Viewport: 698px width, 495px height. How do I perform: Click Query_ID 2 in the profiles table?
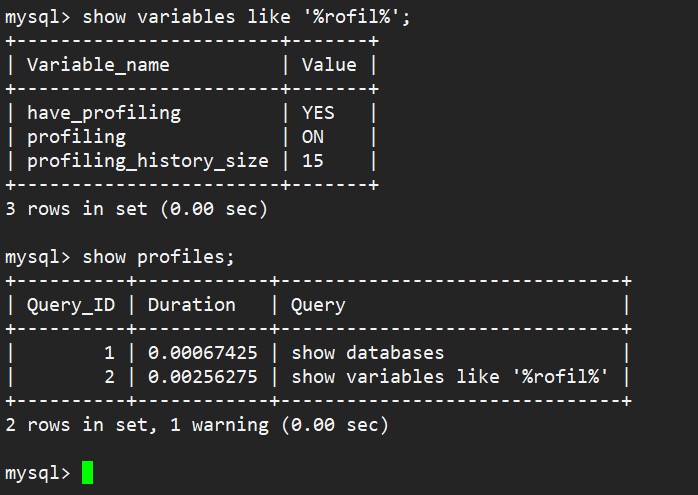[x=109, y=377]
